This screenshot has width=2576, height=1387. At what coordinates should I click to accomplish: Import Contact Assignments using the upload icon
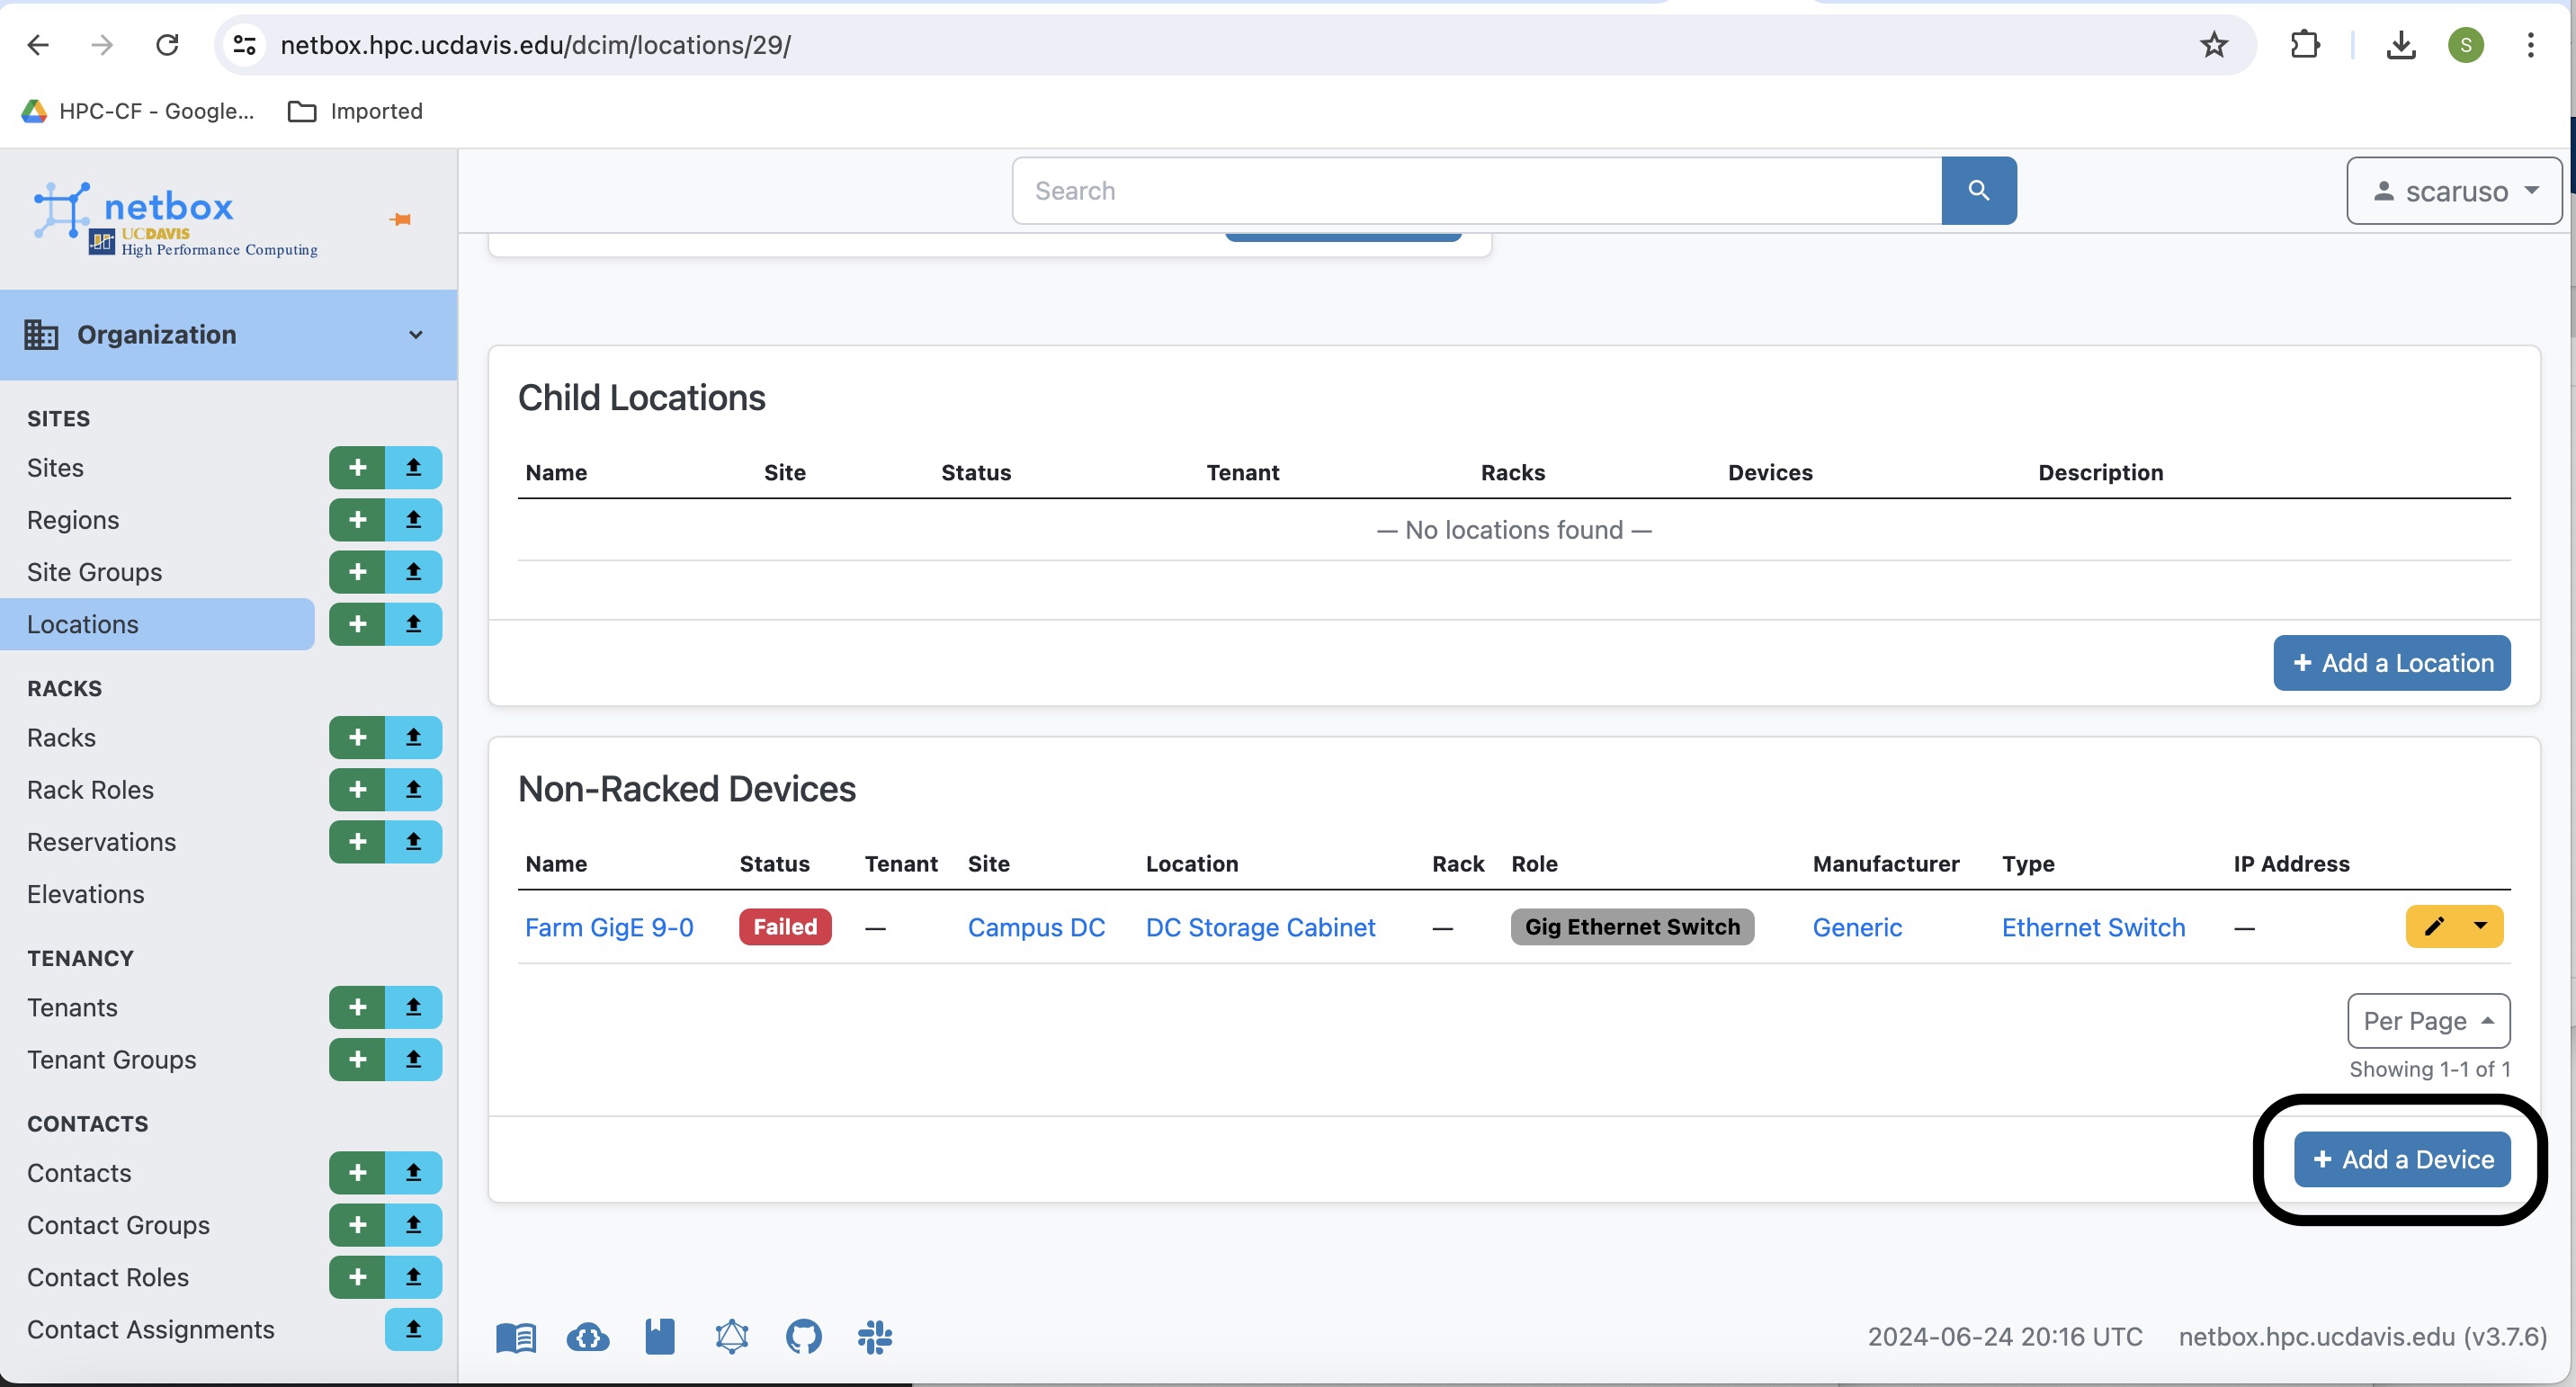pos(413,1329)
